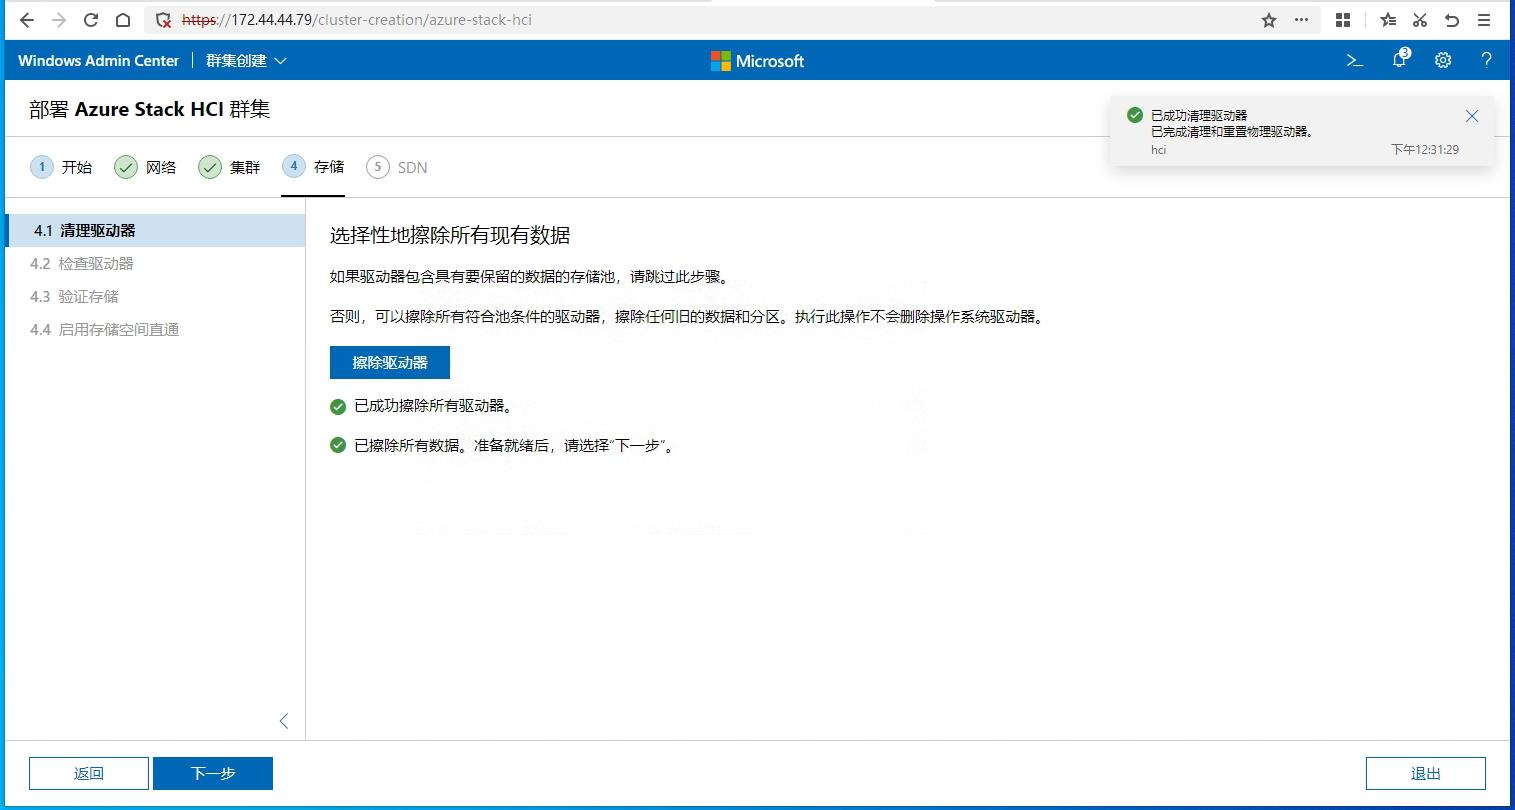Select step 4 存储 tab
Screen dimensions: 1515x810
313,166
